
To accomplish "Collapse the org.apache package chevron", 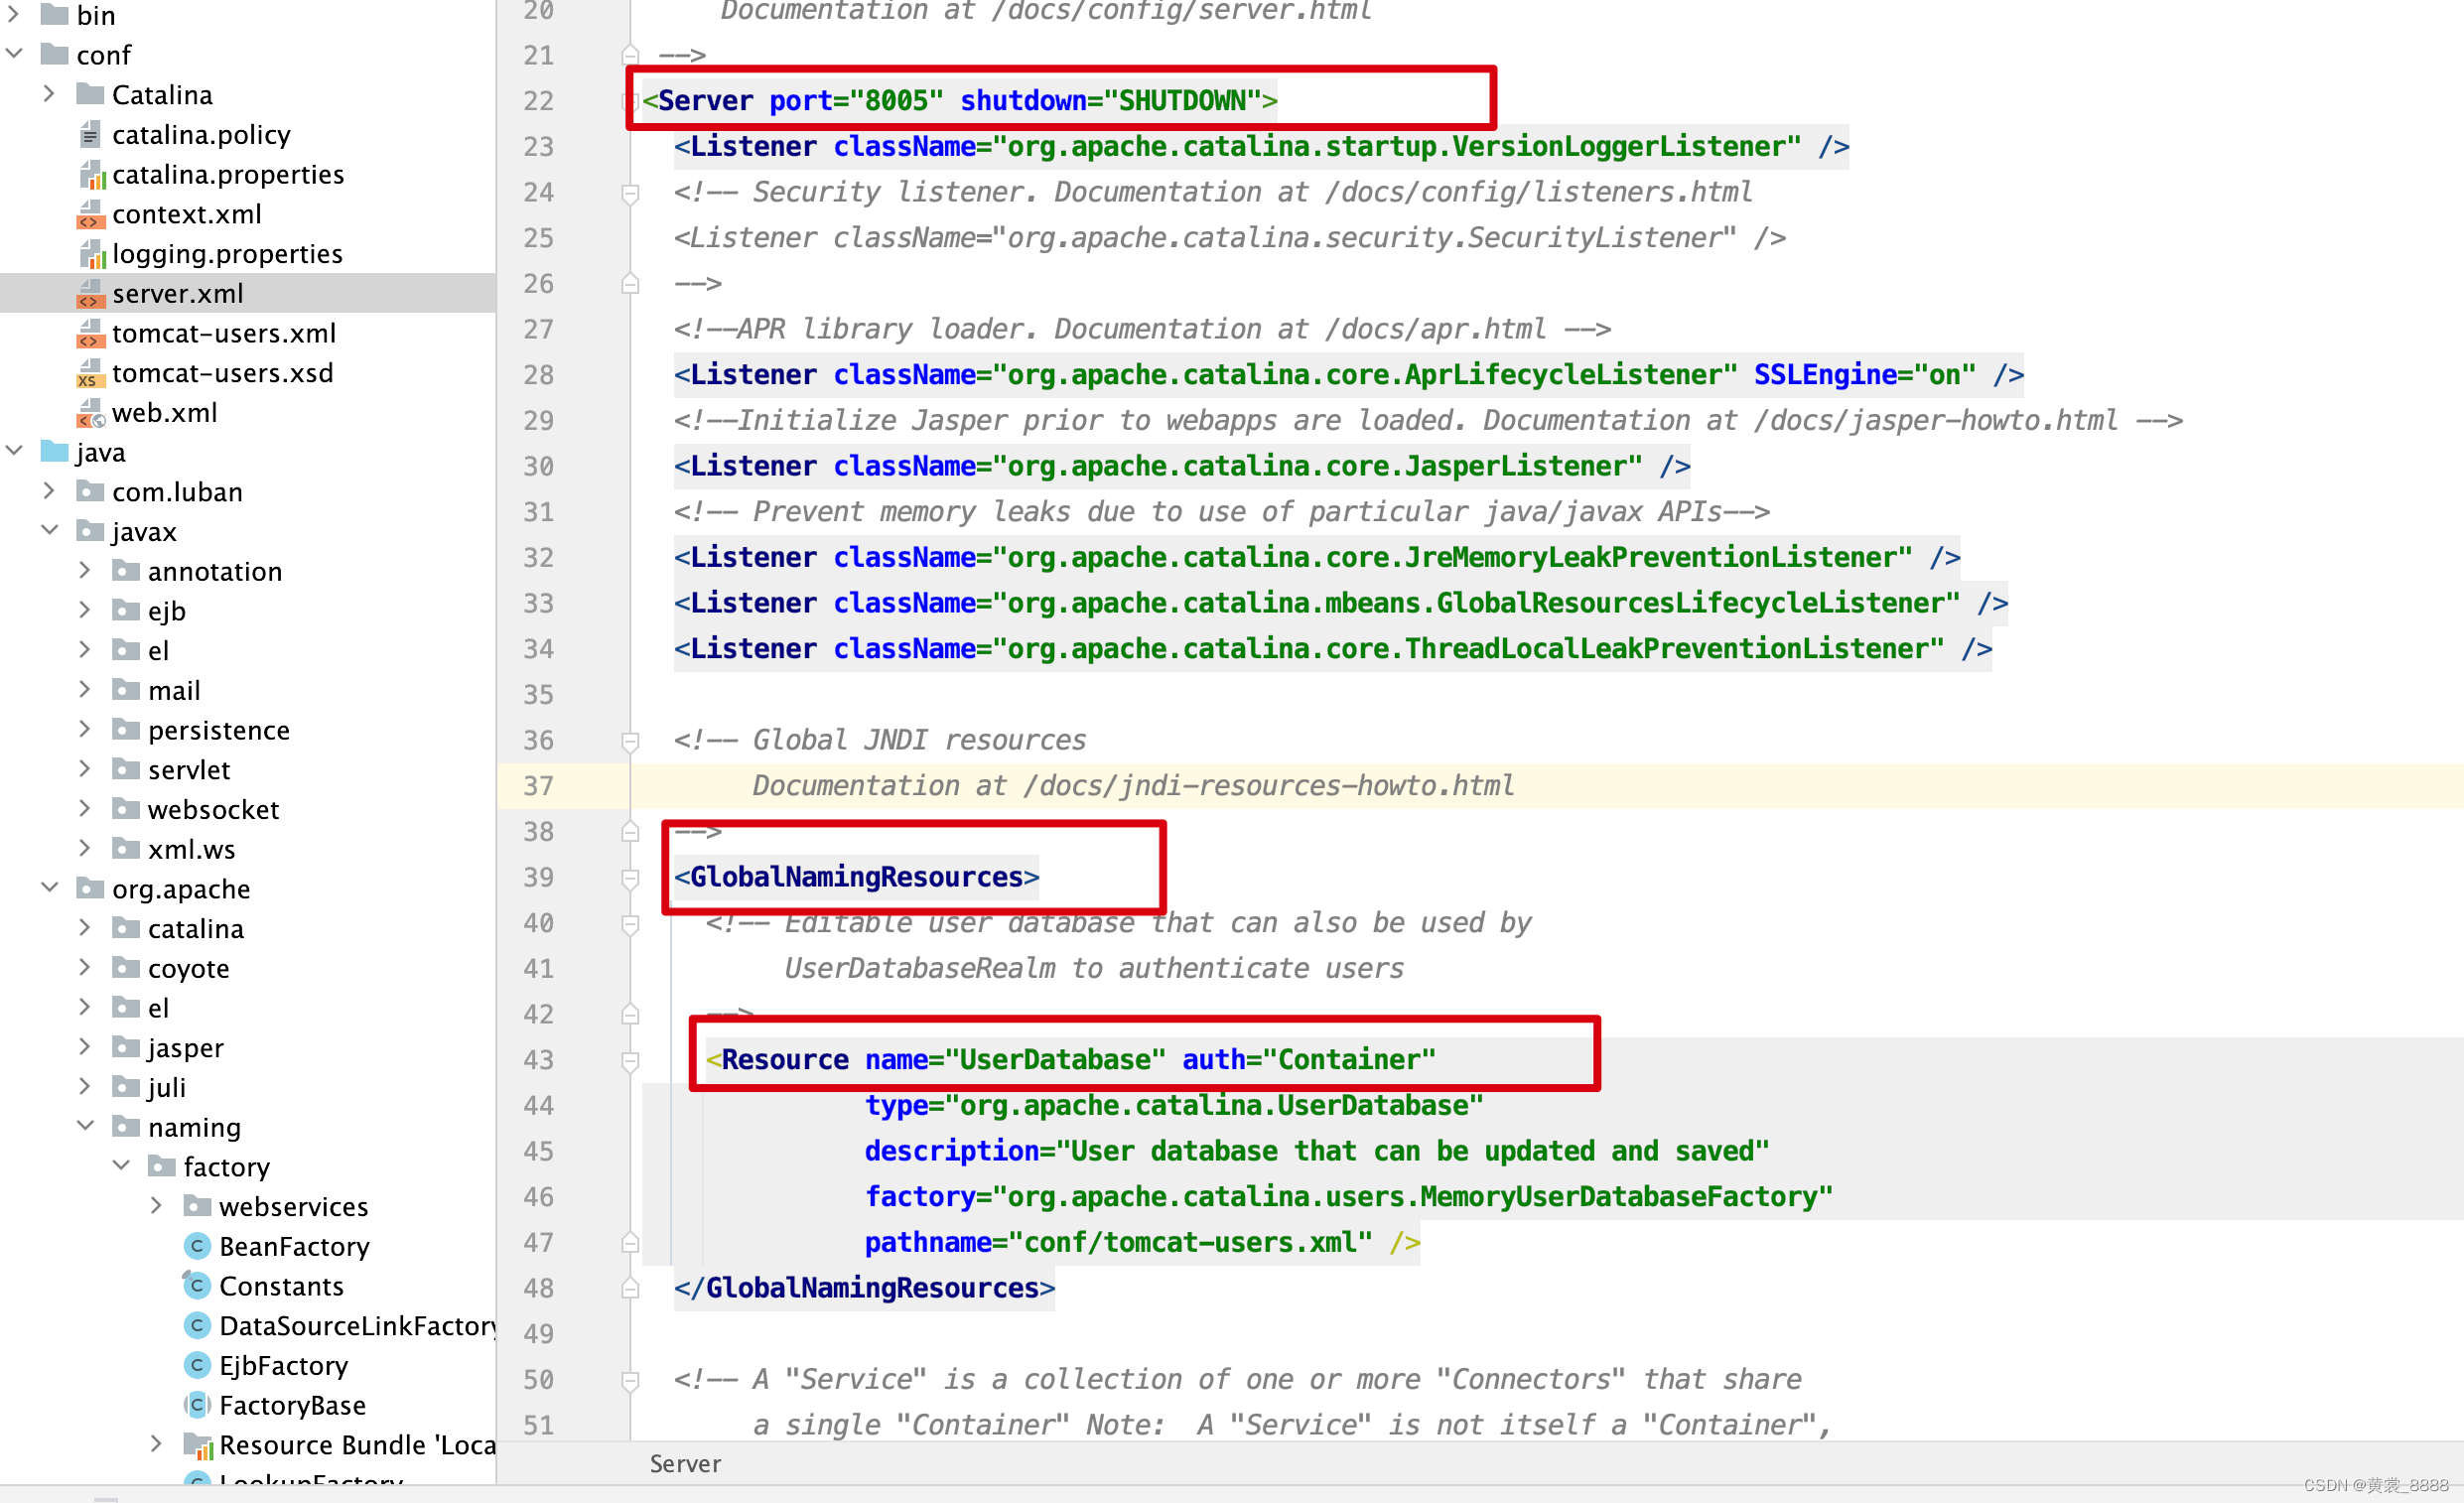I will [50, 888].
